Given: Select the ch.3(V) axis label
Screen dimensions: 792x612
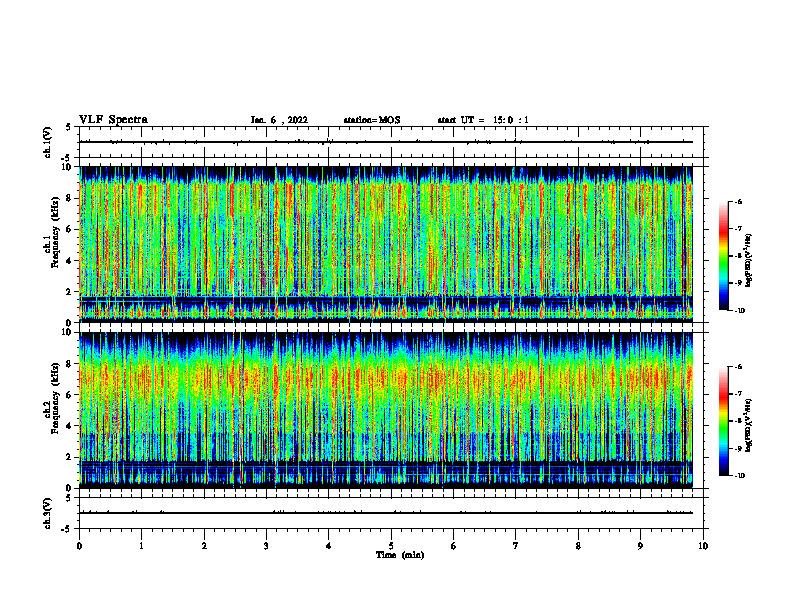Looking at the screenshot, I should [x=47, y=513].
